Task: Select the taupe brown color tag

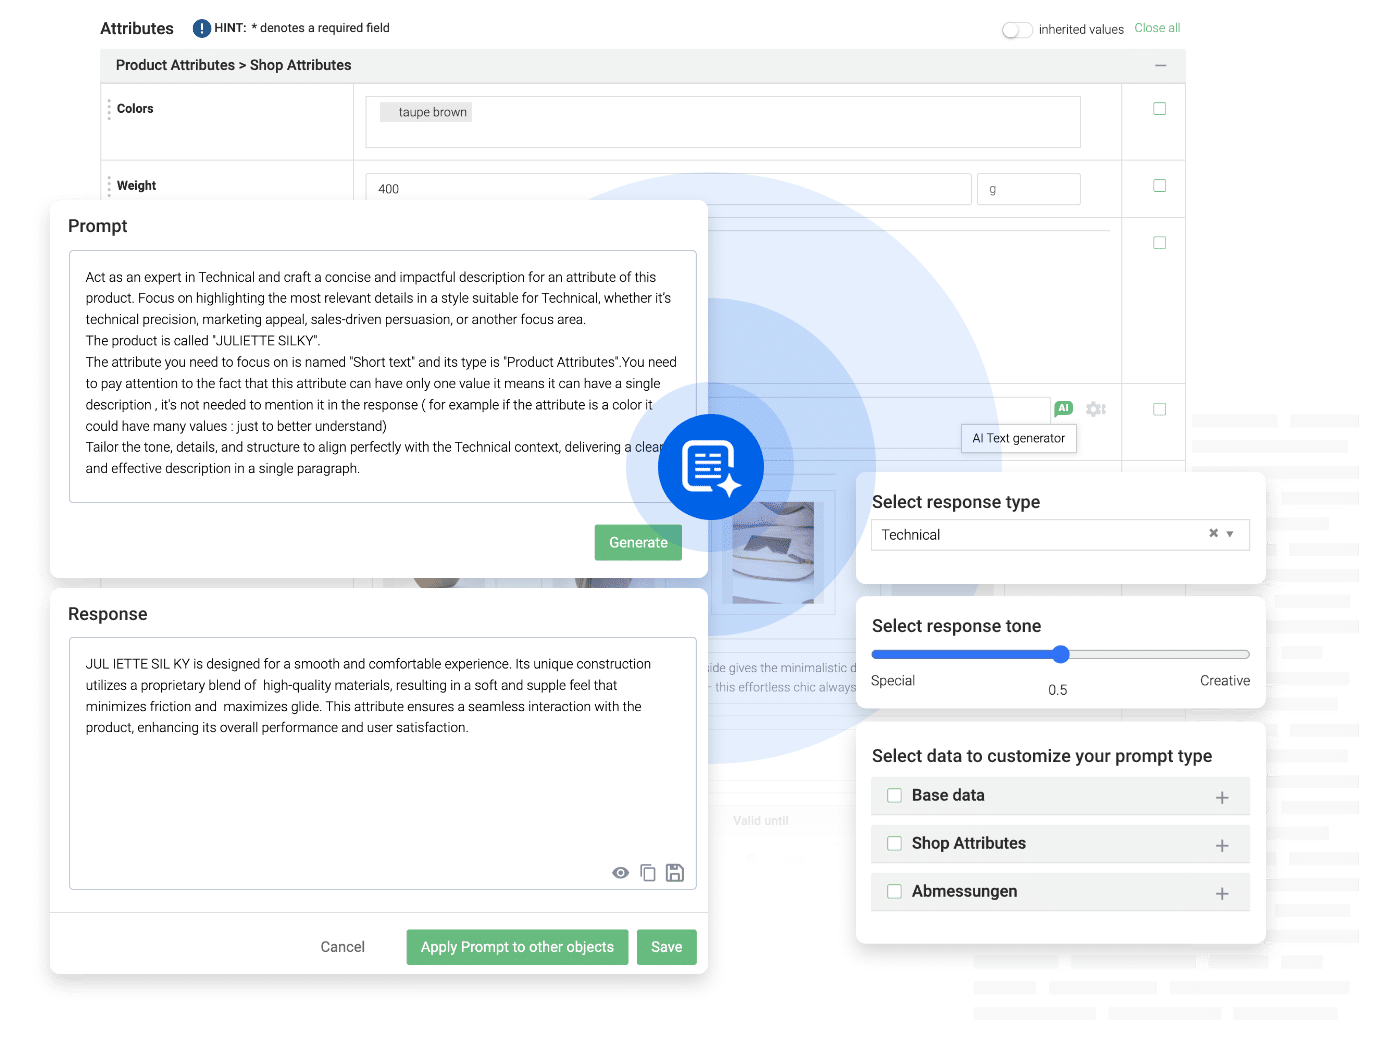Action: point(425,112)
